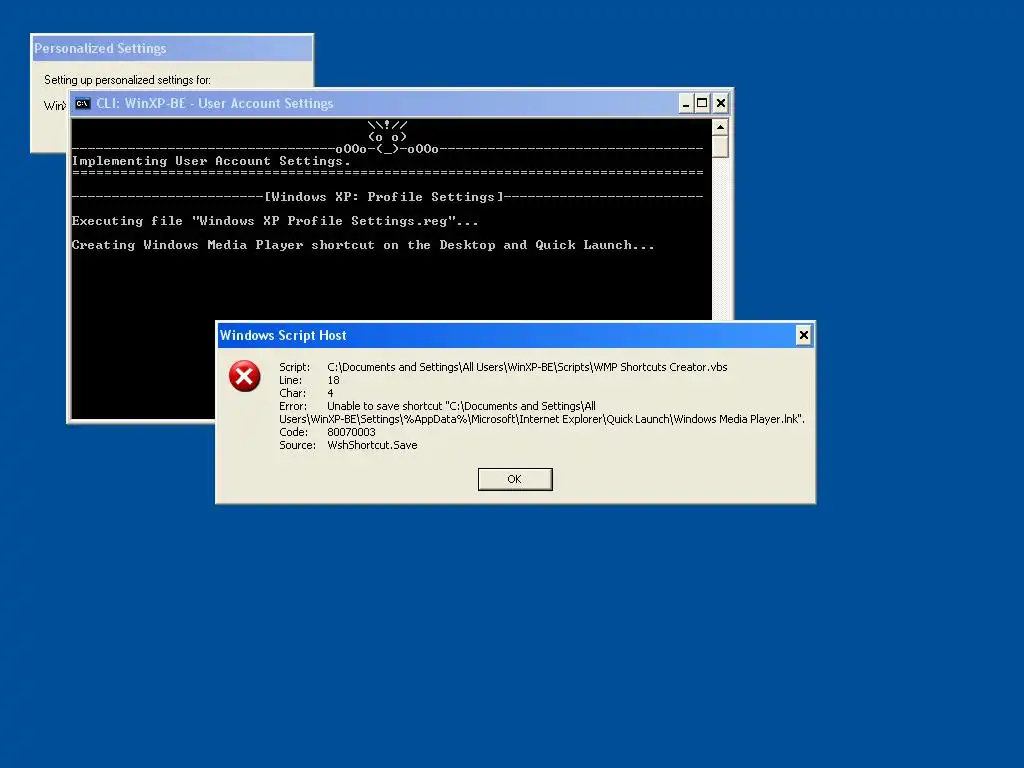Click "Creating Windows Media Player shortcut" line
Screen dimensions: 1024x768
(363, 245)
